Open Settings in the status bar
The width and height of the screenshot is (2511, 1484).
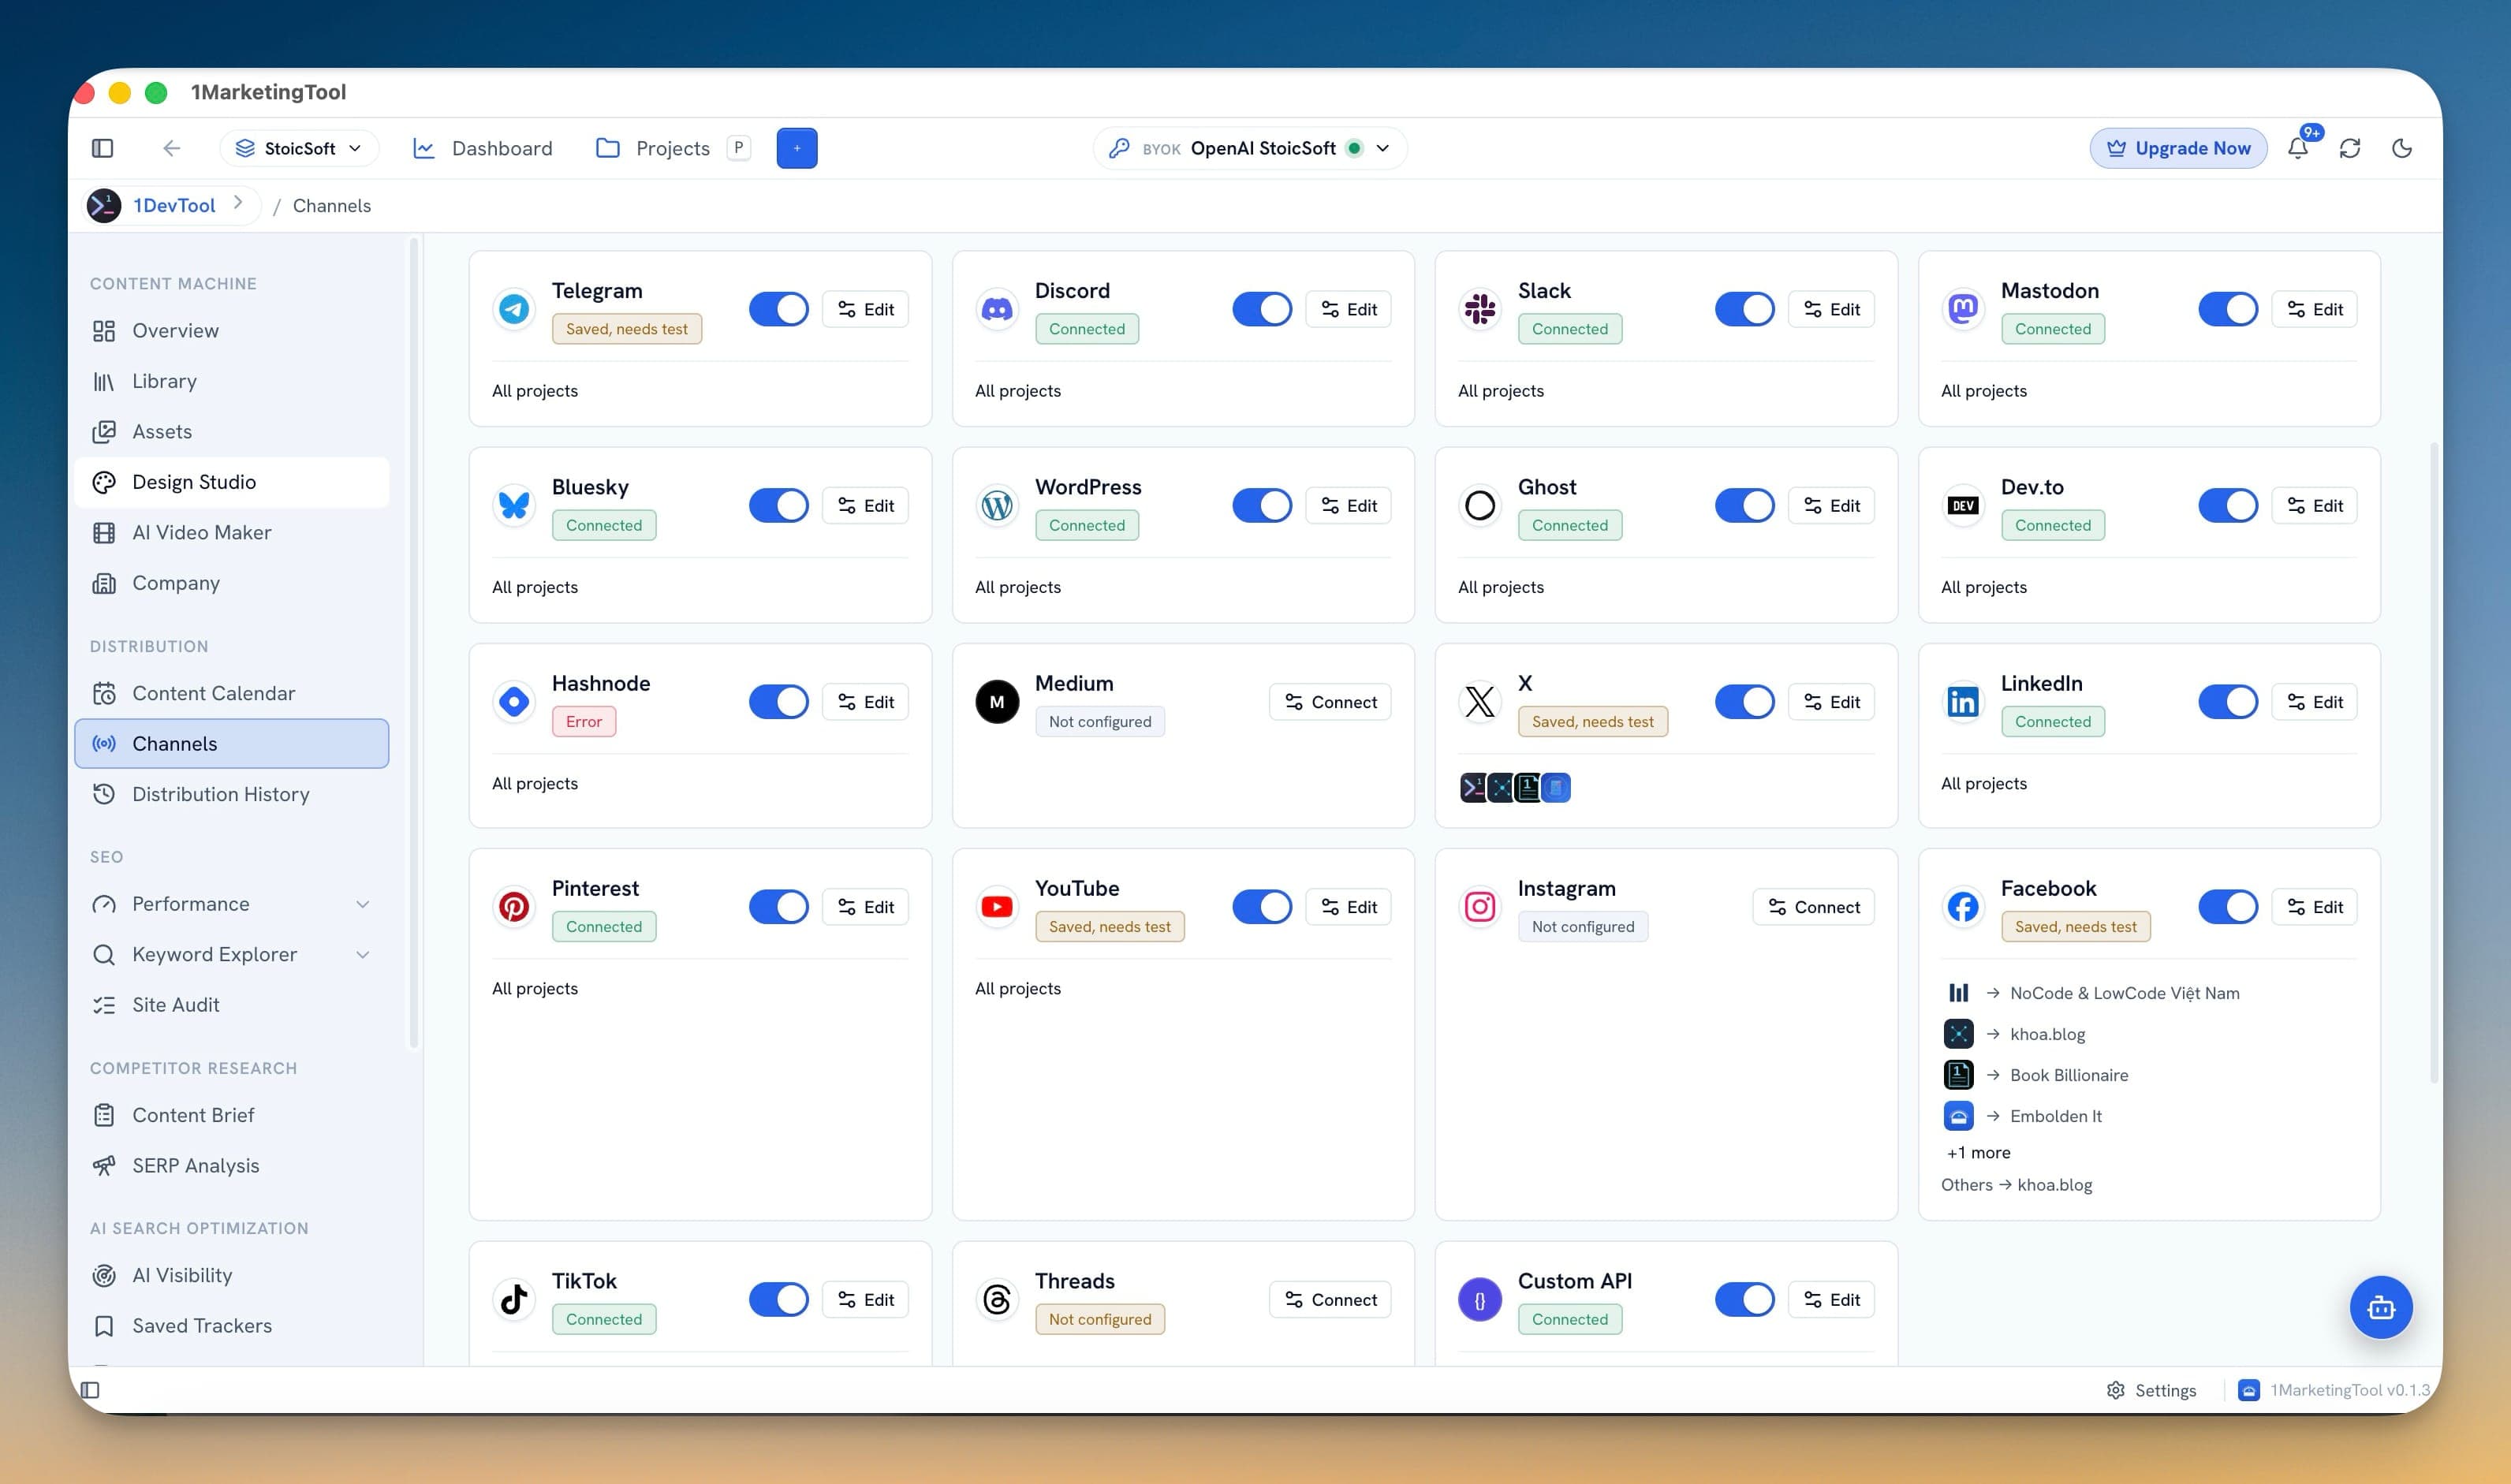click(x=2151, y=1390)
